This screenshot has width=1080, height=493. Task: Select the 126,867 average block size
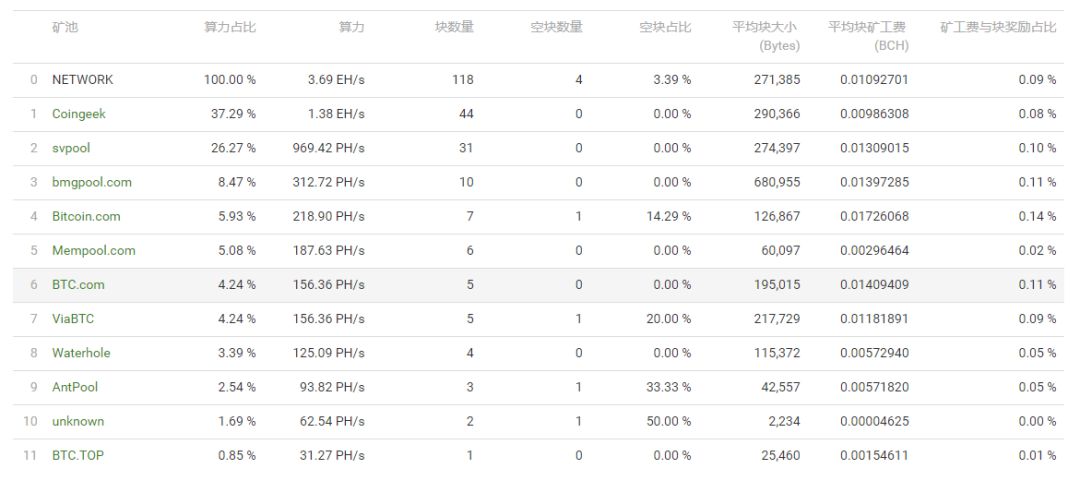(777, 216)
